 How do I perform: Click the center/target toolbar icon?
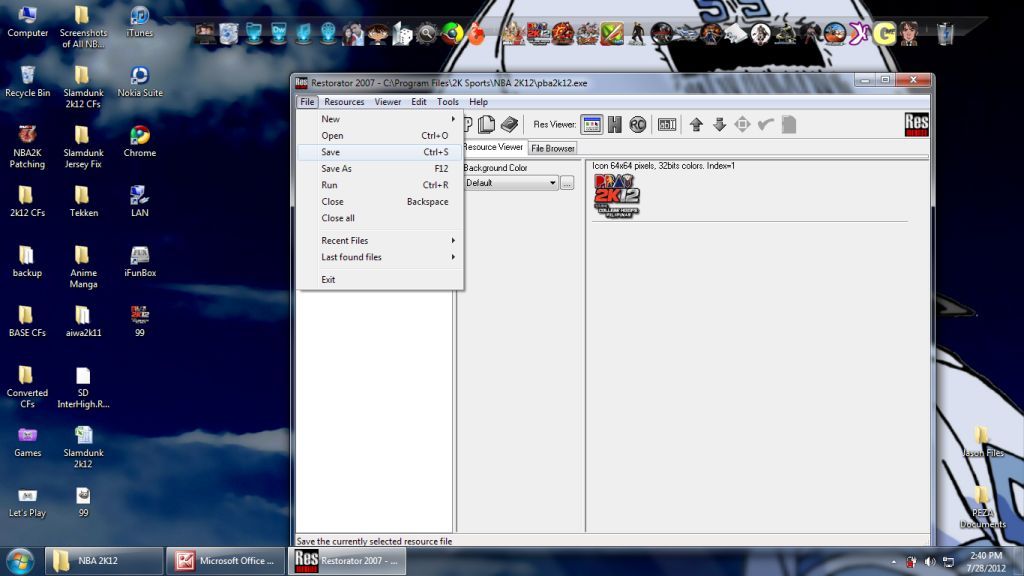pyautogui.click(x=743, y=124)
